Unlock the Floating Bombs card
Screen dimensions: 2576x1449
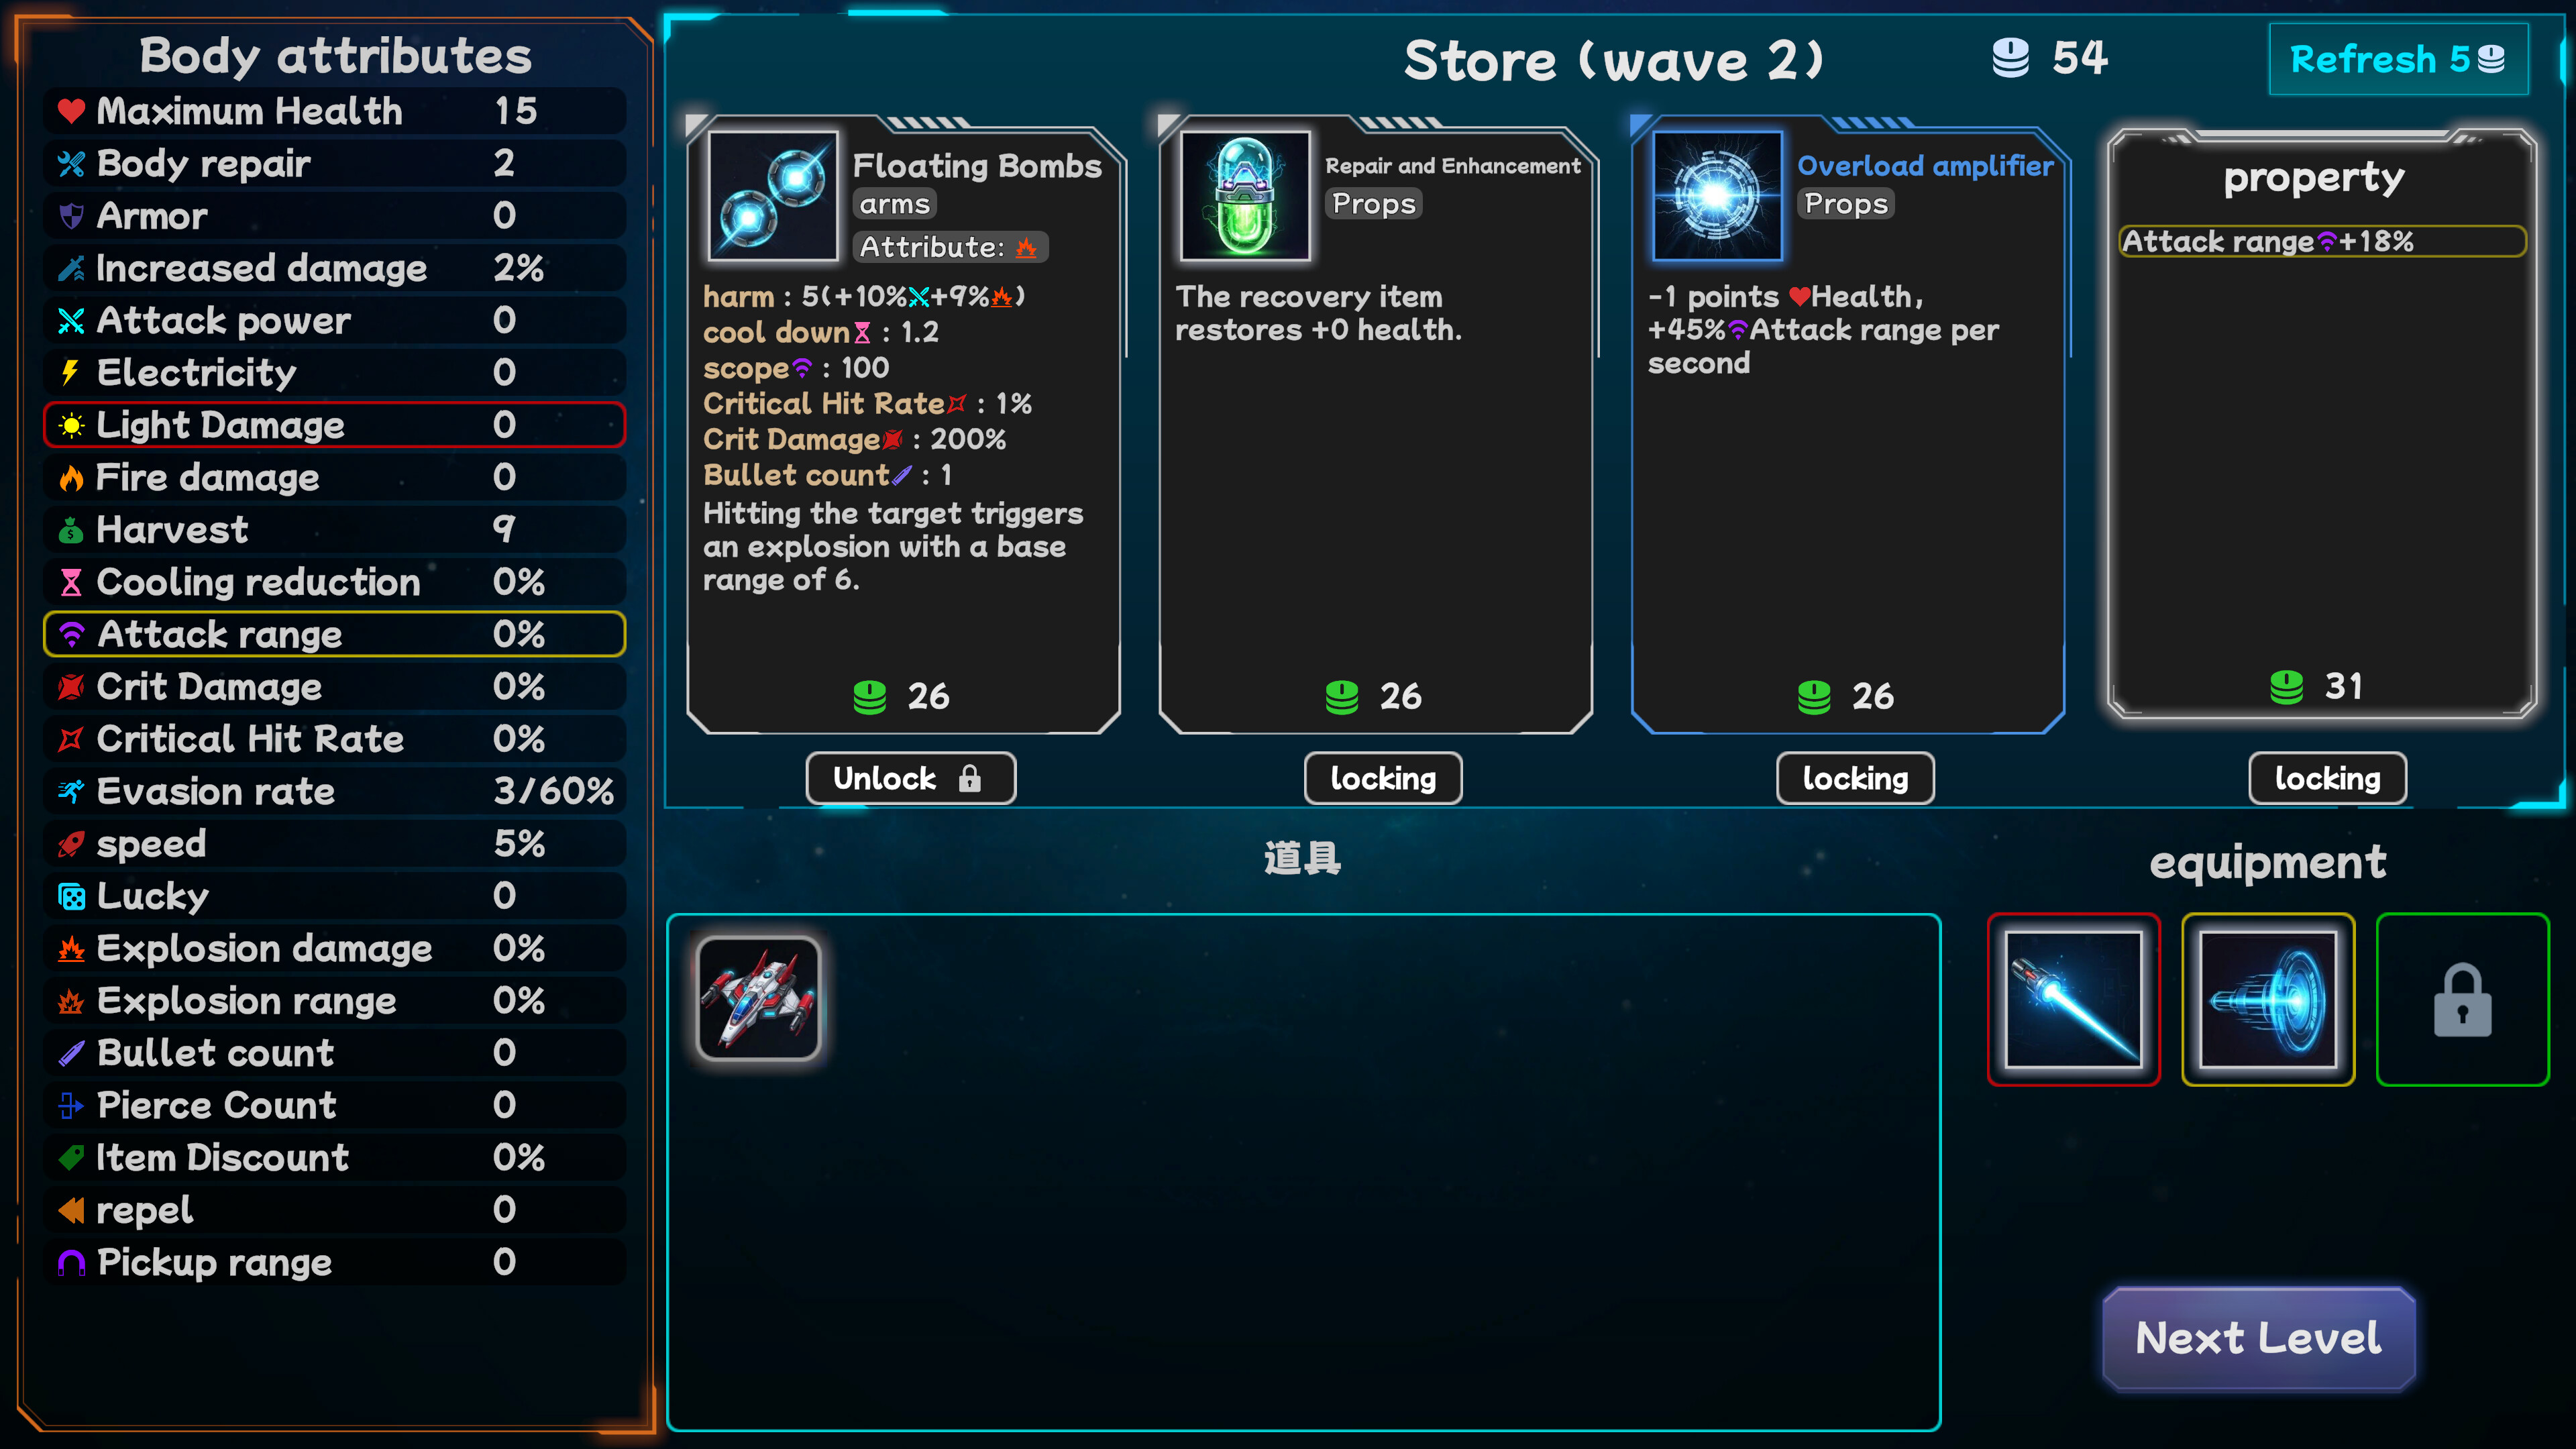point(910,778)
